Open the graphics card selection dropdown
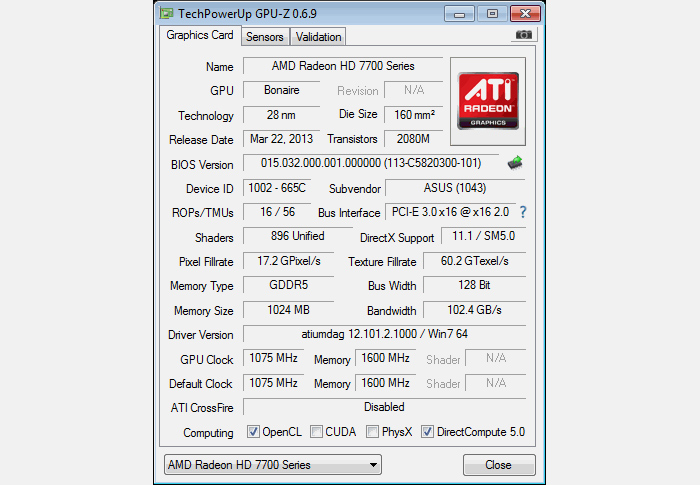This screenshot has width=700, height=485. click(x=272, y=465)
